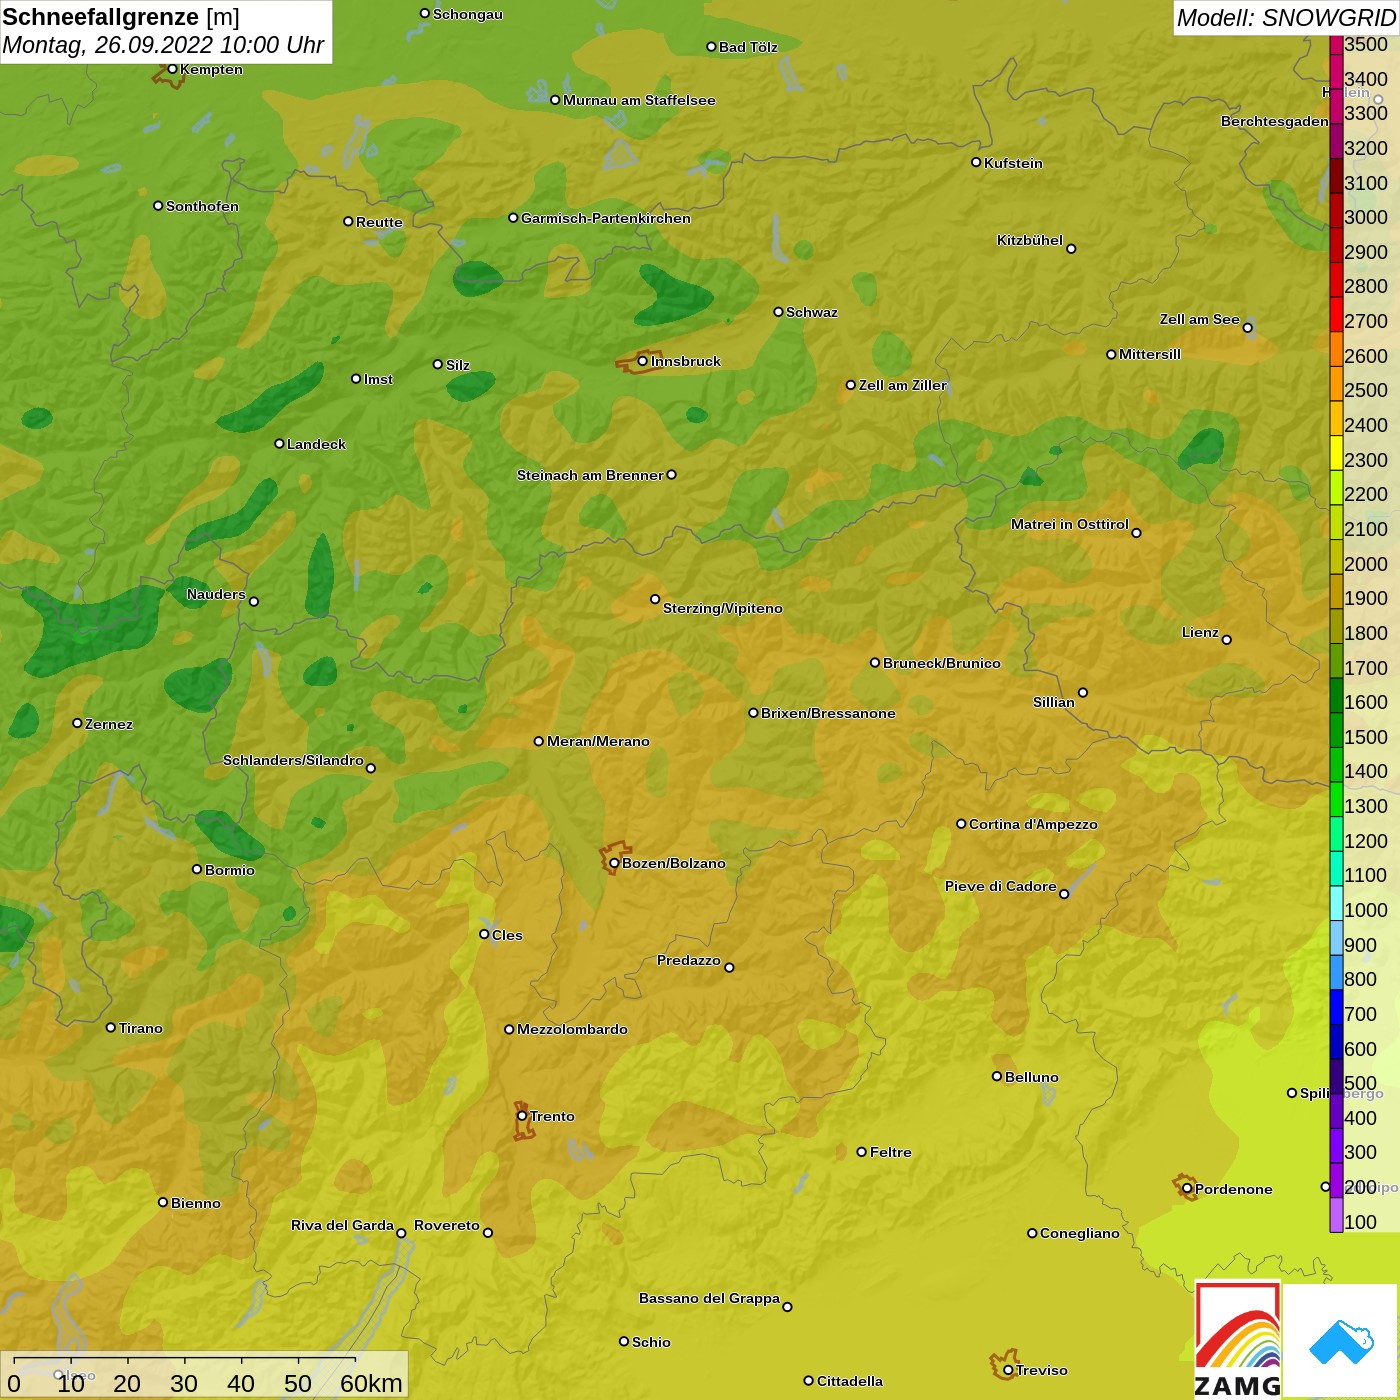Click the Schlanders/Silandro label

[x=293, y=760]
